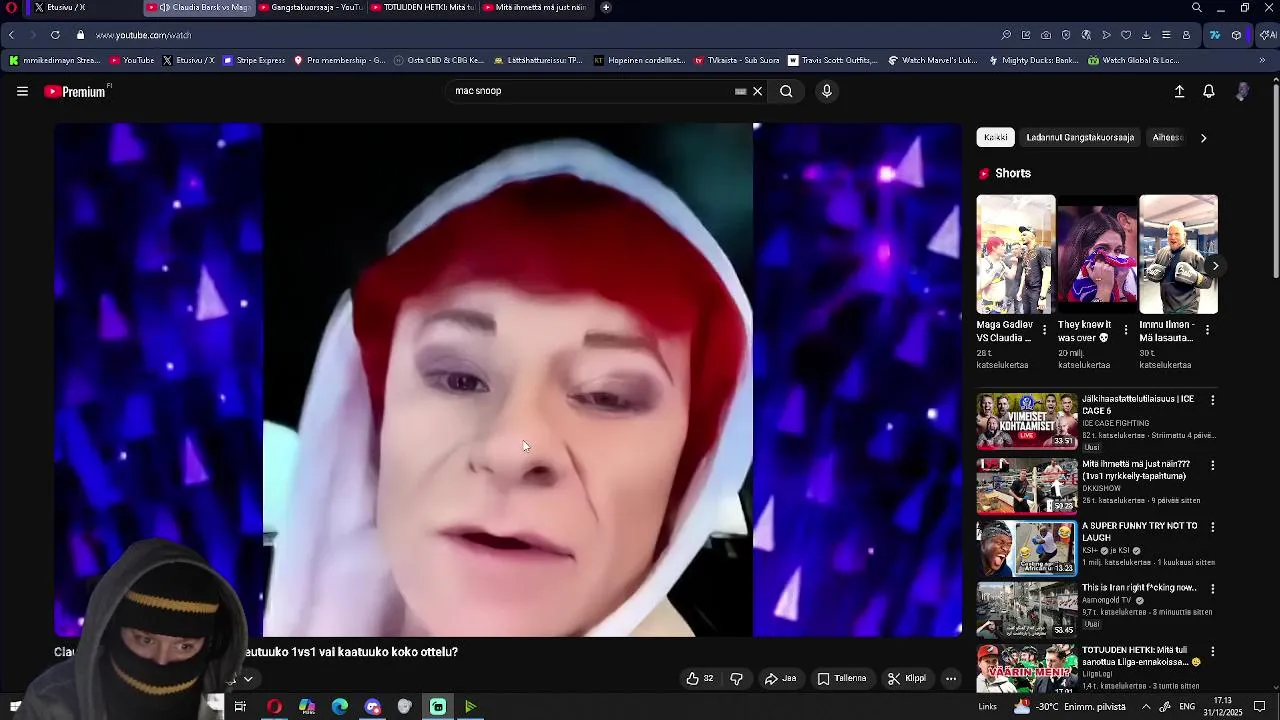The width and height of the screenshot is (1280, 720).
Task: Open the YouTube notifications bell
Action: 1209,91
